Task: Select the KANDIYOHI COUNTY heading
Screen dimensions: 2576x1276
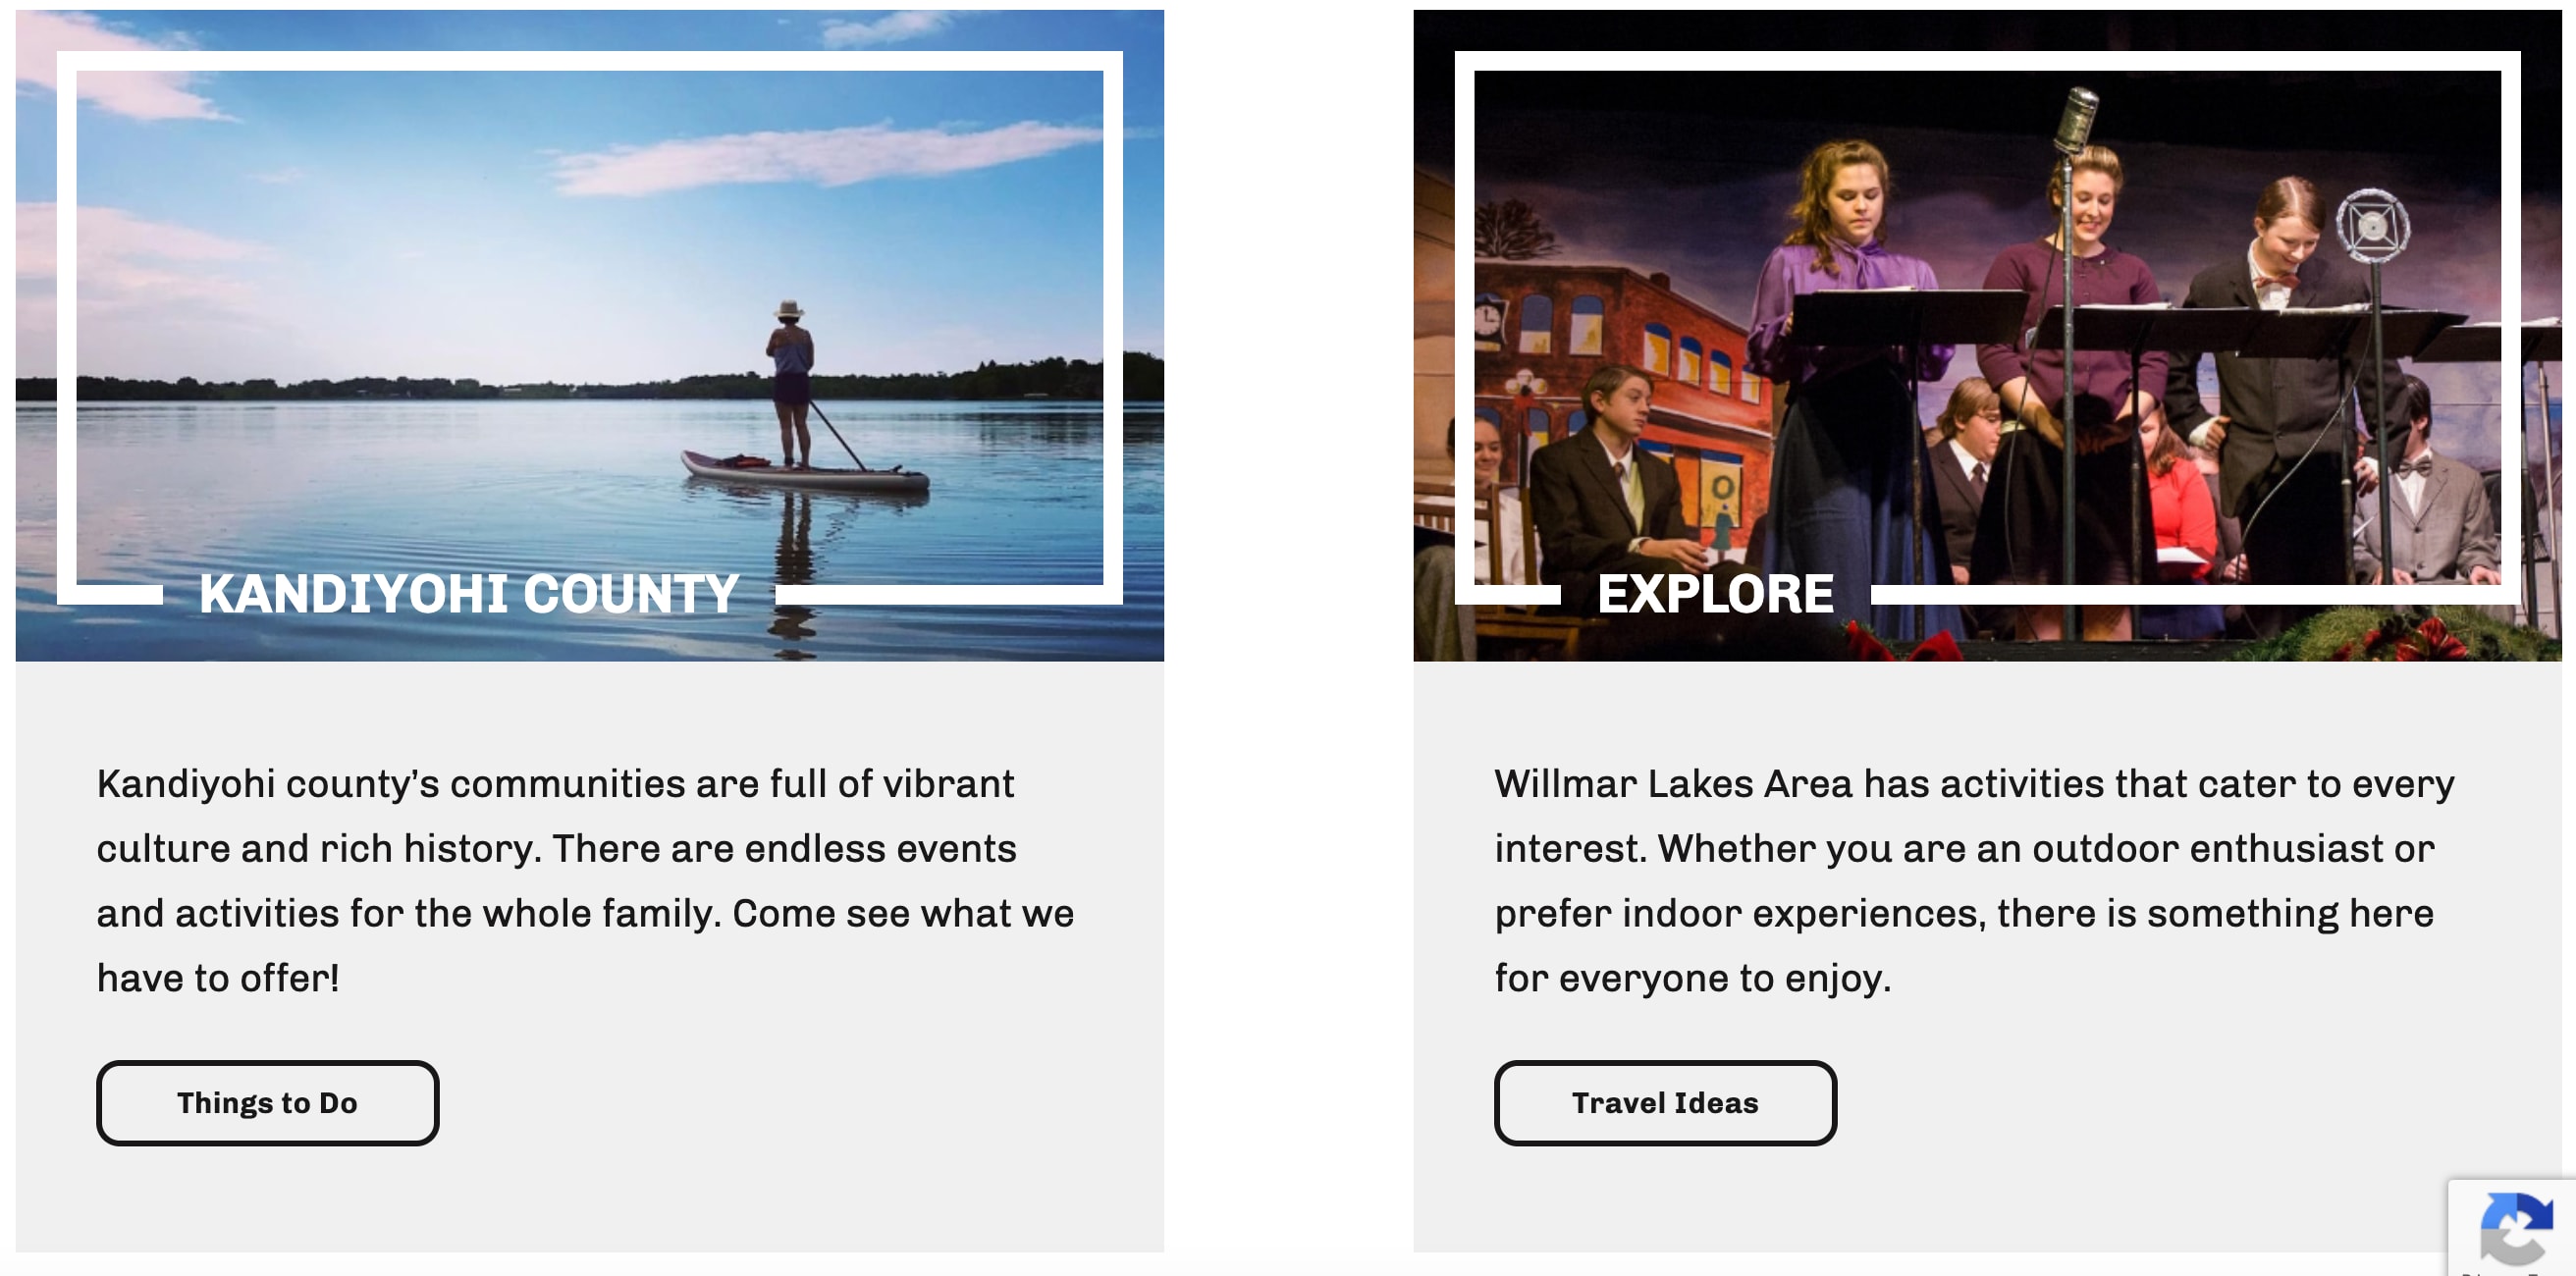Action: click(x=468, y=594)
